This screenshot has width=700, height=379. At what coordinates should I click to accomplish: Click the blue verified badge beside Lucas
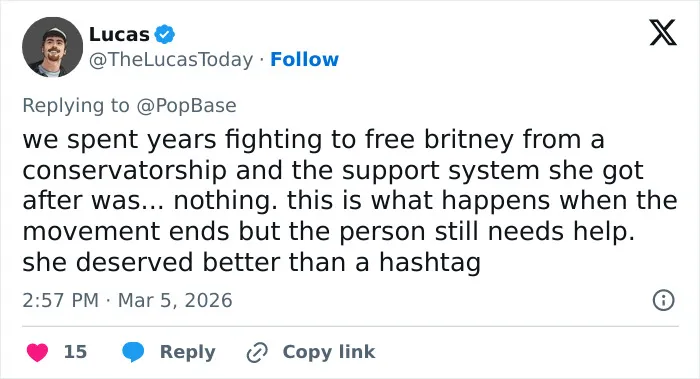(x=165, y=34)
